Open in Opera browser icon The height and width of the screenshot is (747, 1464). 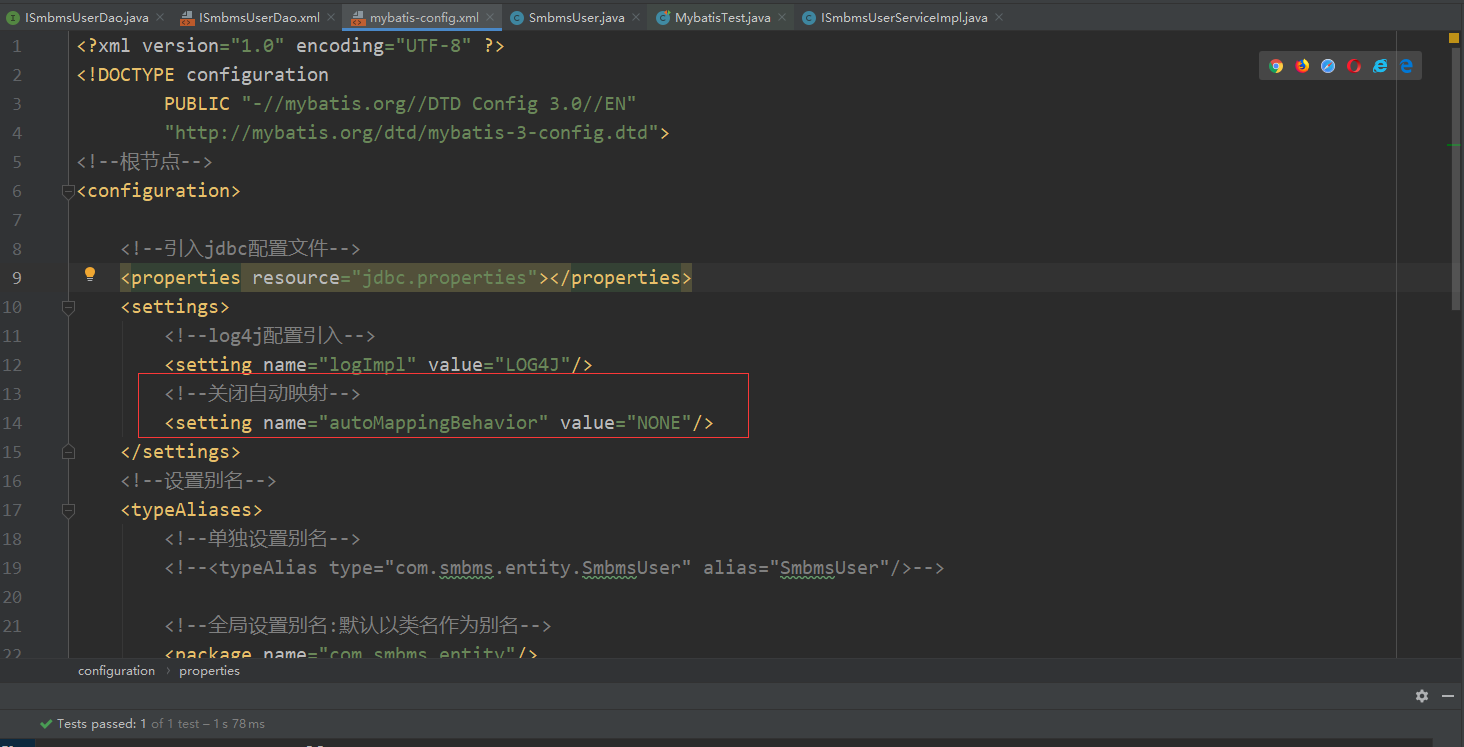coord(1354,66)
